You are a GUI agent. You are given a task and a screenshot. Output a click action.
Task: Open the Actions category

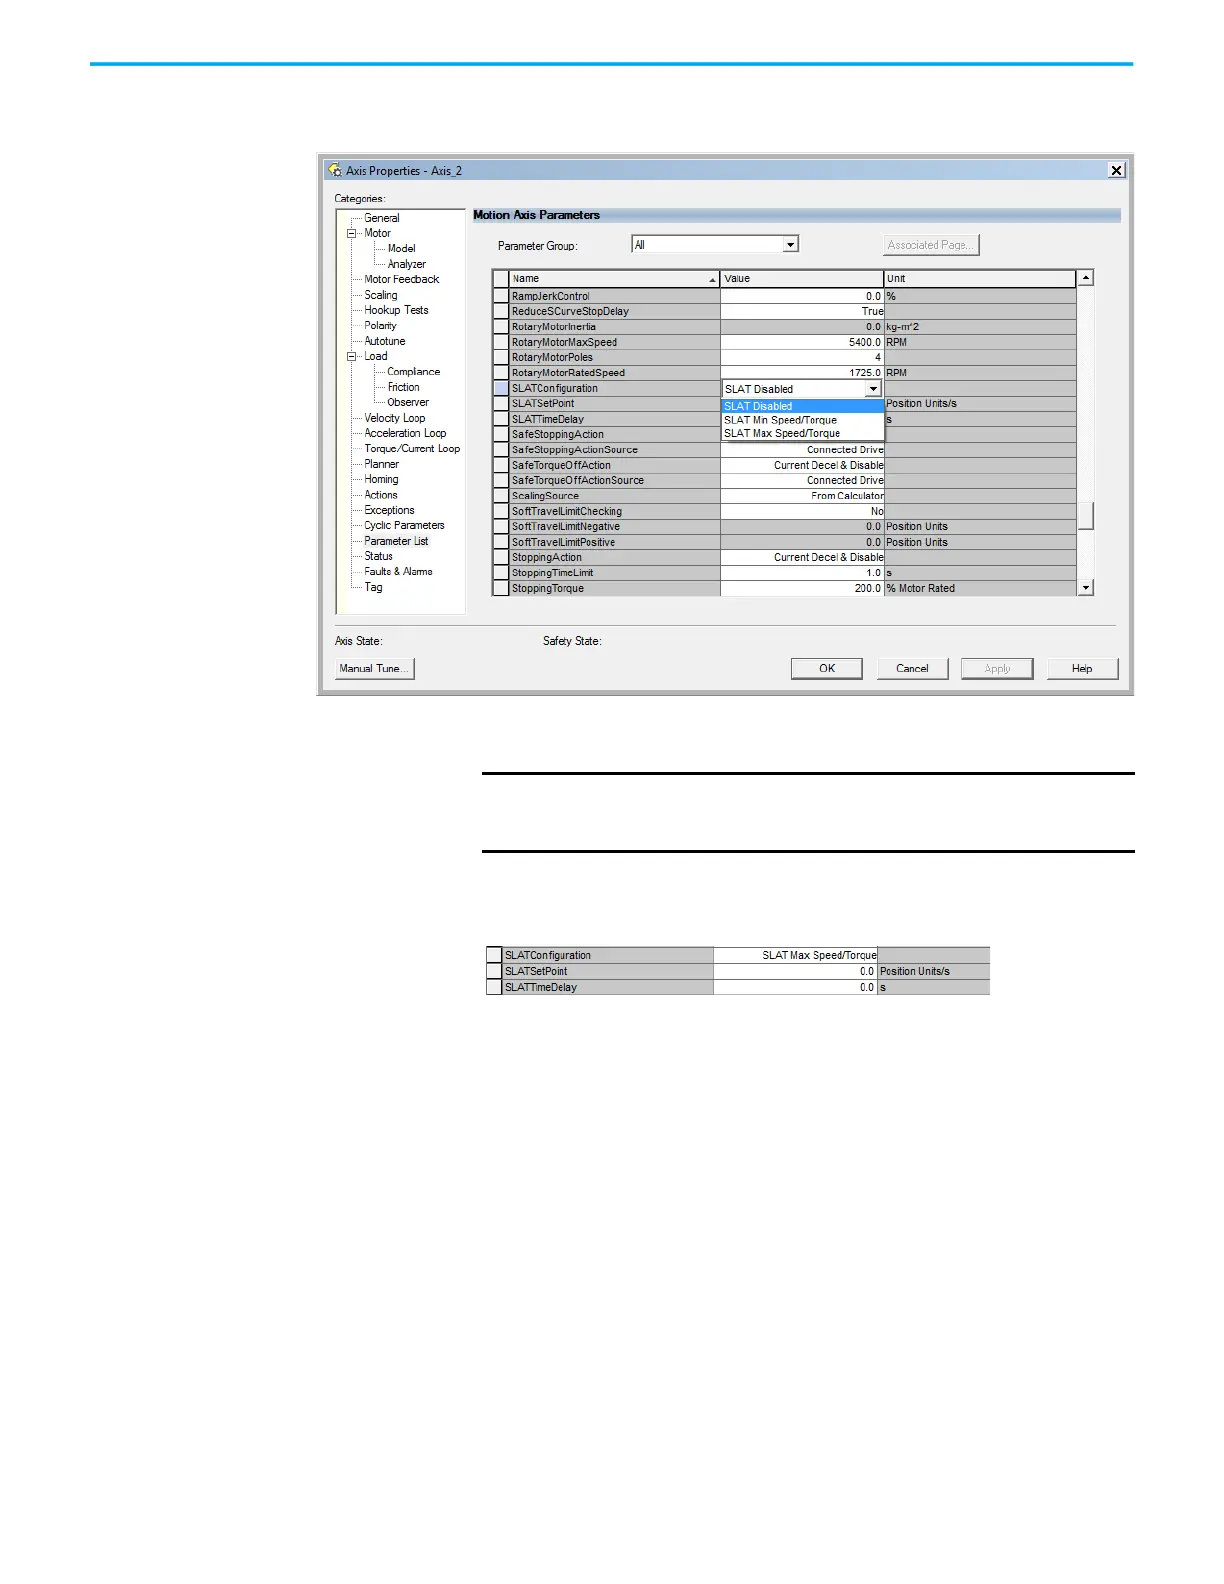(x=381, y=495)
